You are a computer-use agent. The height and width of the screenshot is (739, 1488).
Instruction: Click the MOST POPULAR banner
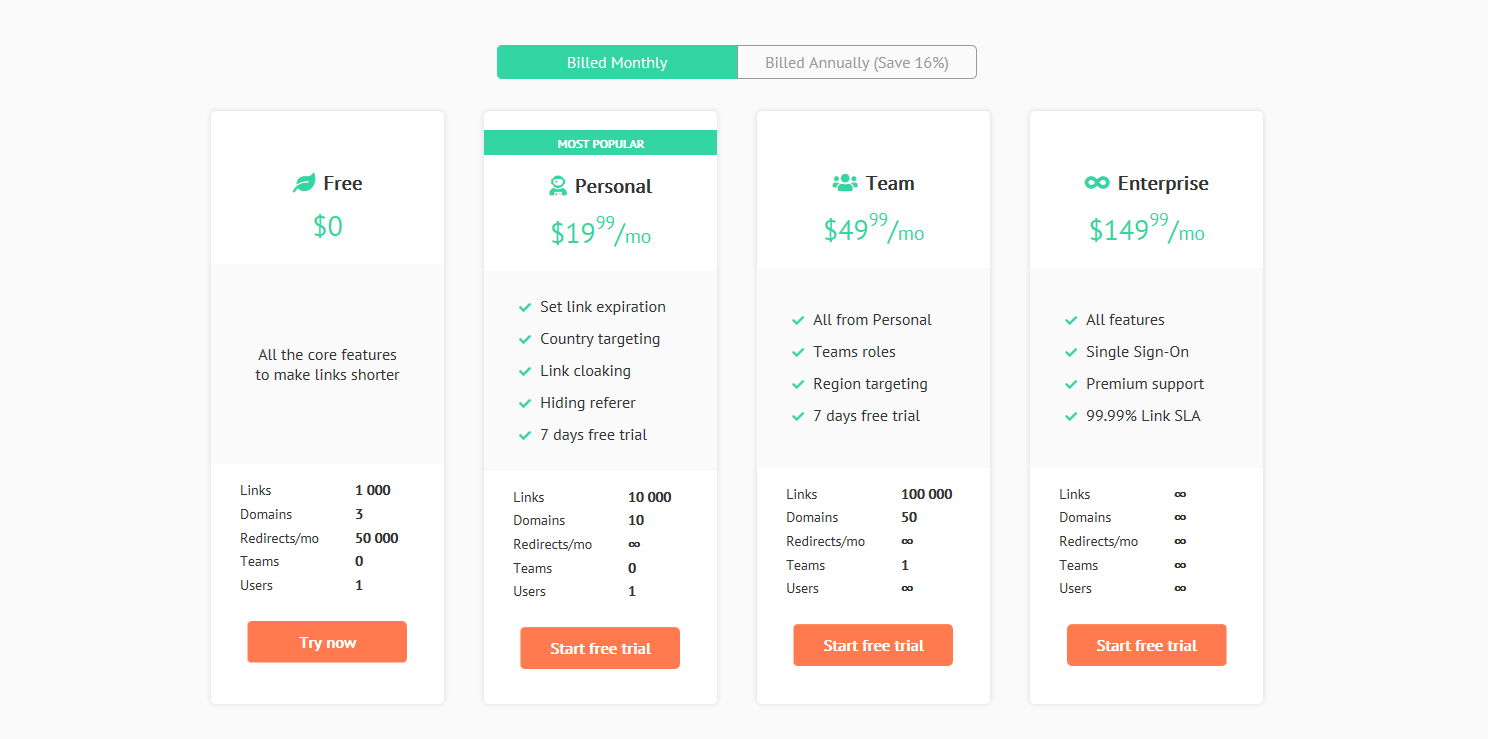point(600,142)
